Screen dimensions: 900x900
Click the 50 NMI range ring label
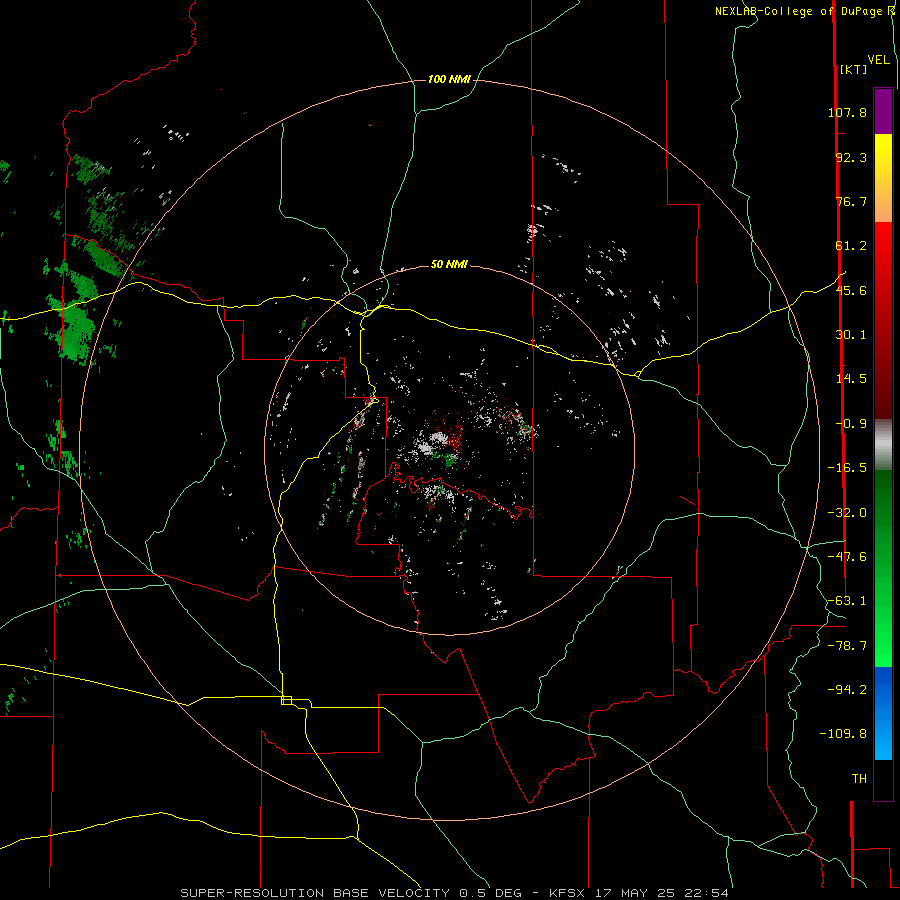pos(449,264)
